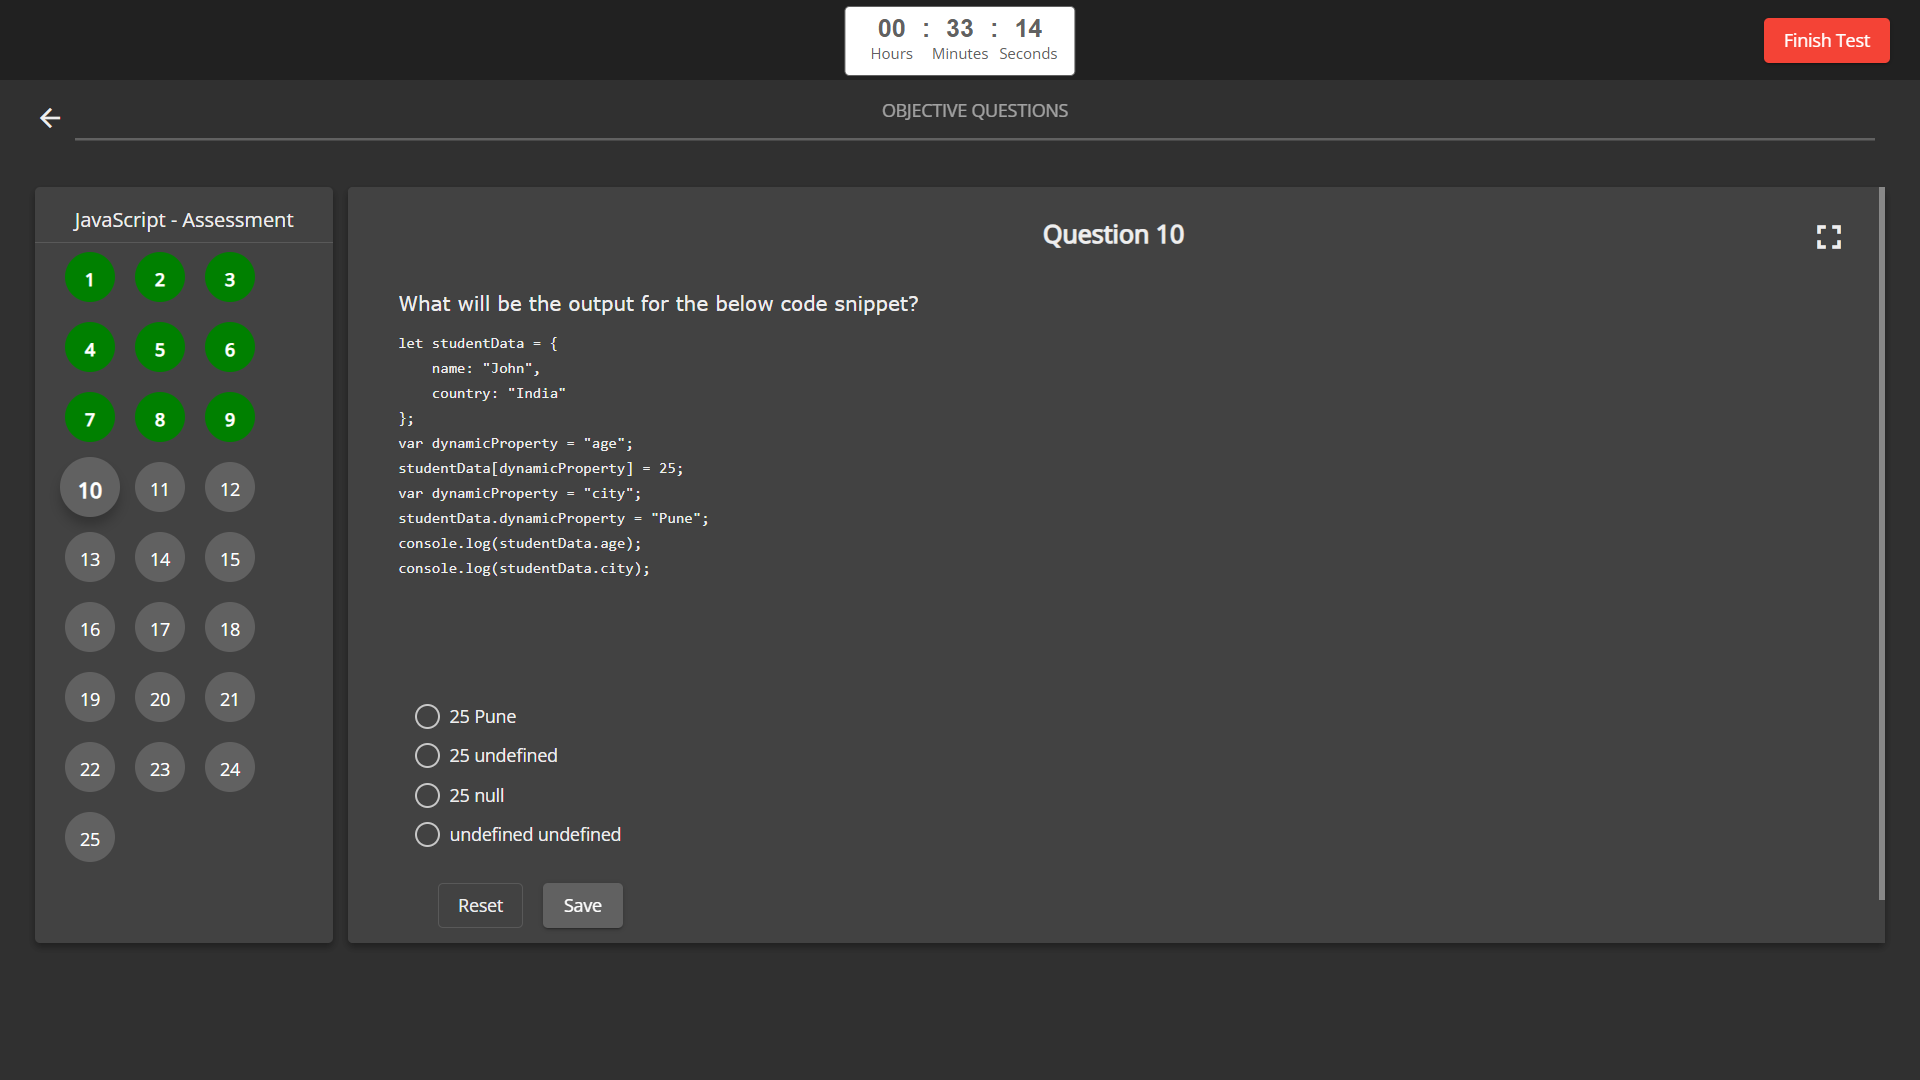1920x1080 pixels.
Task: Jump to question 1
Action: [x=90, y=279]
